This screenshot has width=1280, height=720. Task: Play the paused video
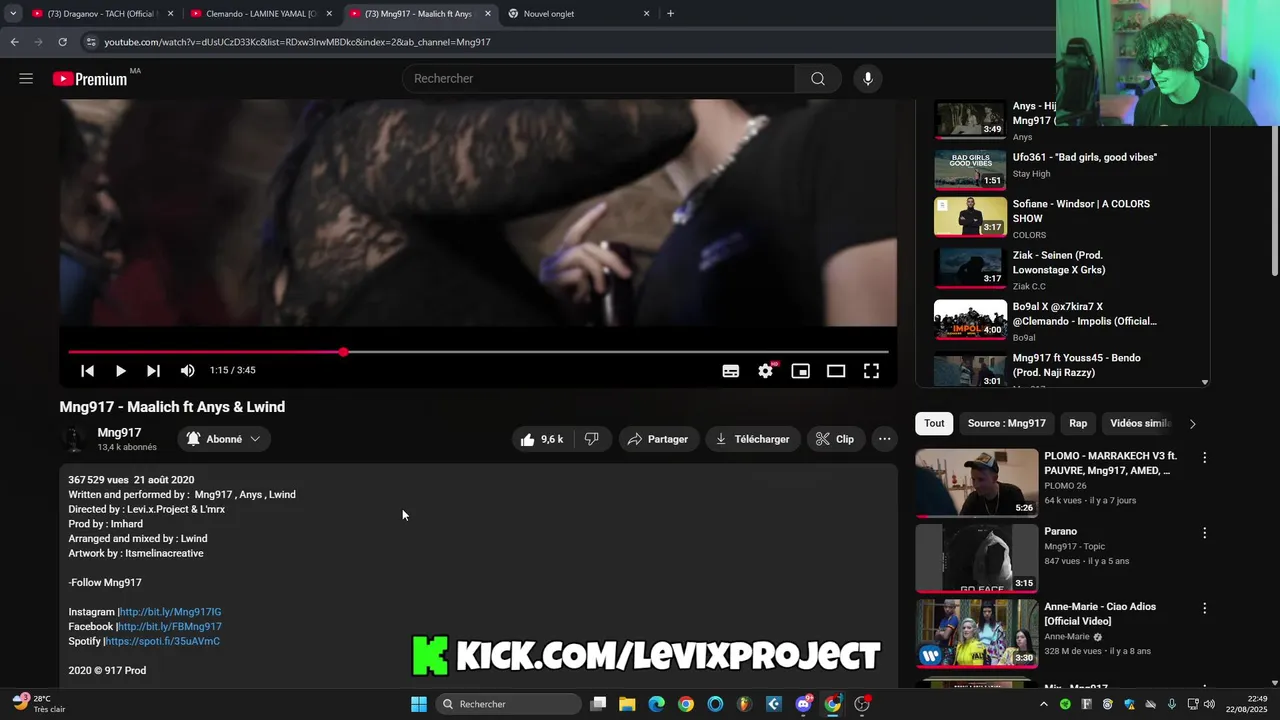click(x=120, y=371)
